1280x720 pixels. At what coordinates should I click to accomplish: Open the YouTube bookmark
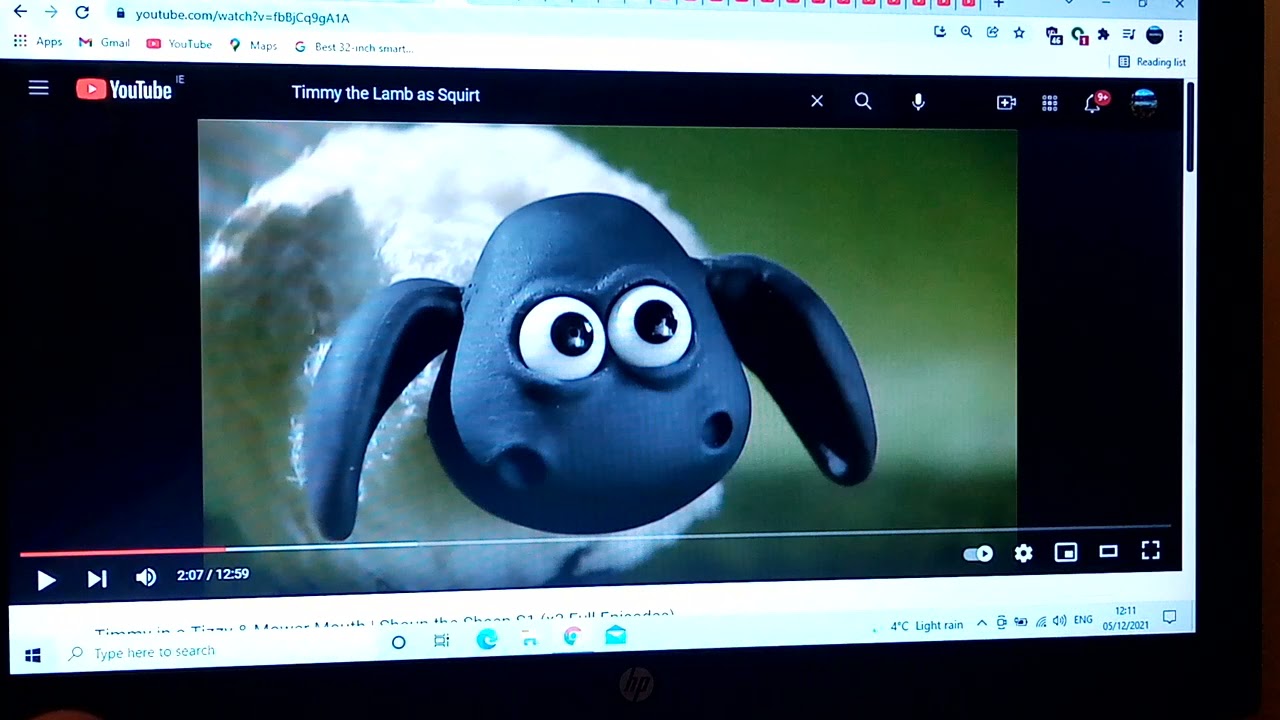click(x=179, y=44)
